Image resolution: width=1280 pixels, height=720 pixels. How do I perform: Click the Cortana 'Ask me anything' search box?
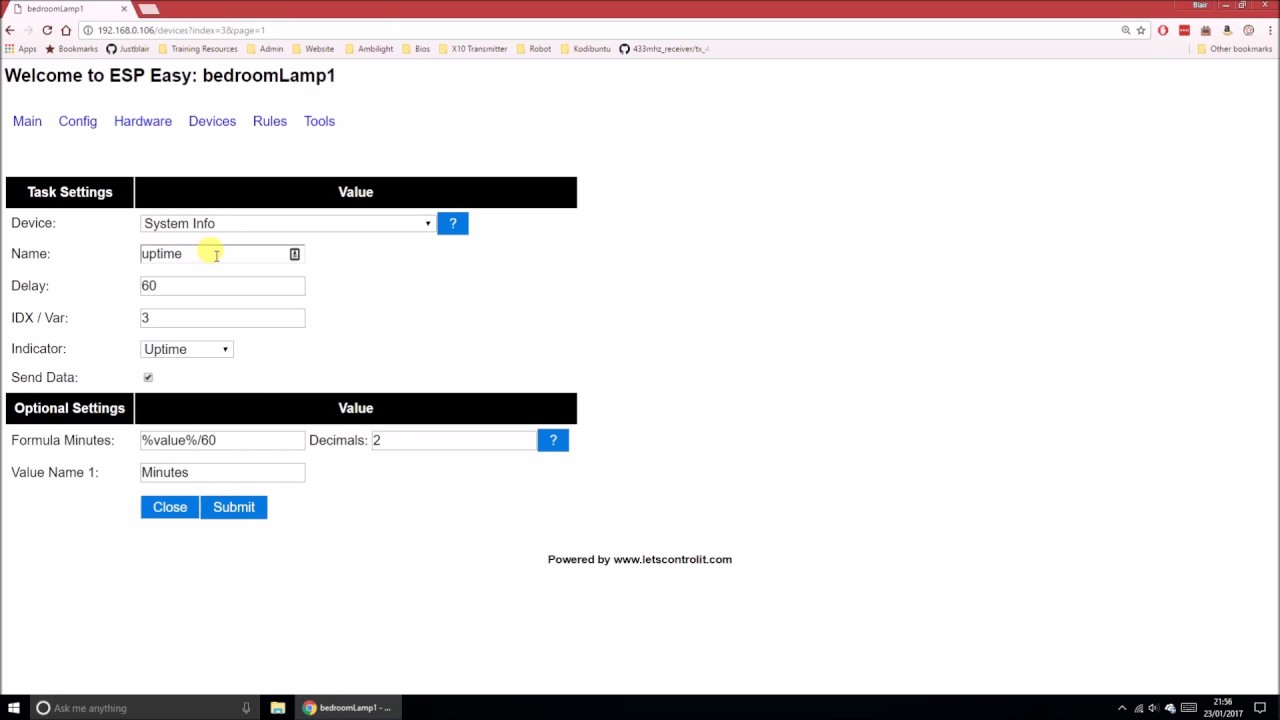click(143, 708)
